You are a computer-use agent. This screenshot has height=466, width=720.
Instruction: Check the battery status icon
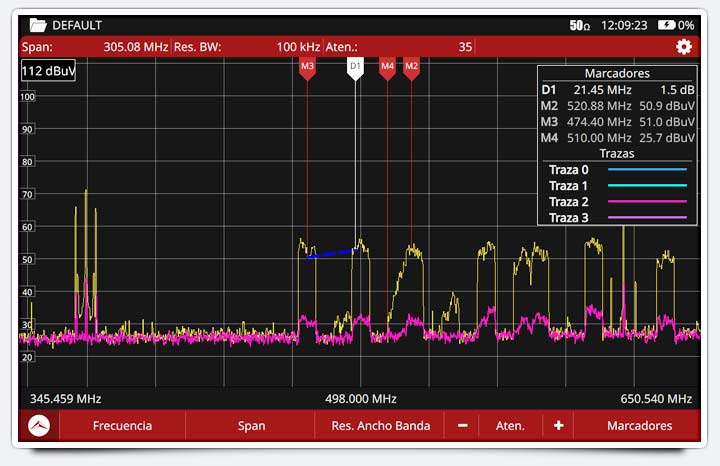[x=666, y=25]
